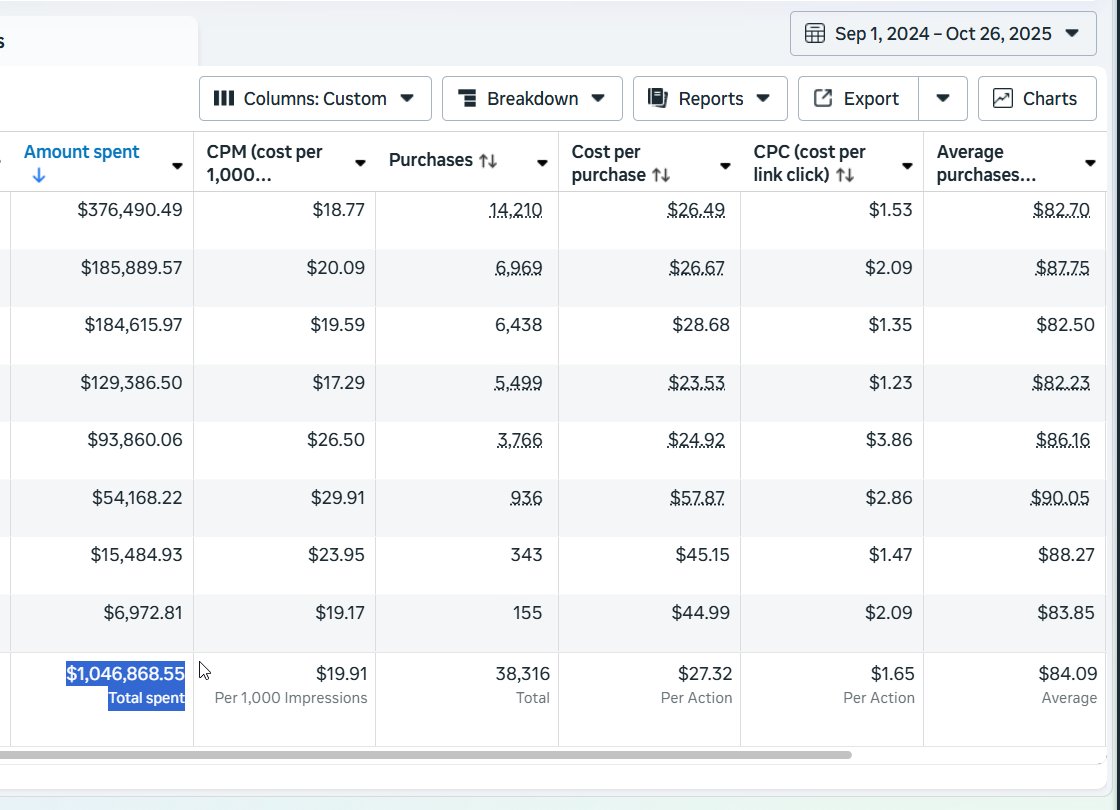1120x810 pixels.
Task: Click the blue sort arrow under Amount spent
Action: [x=39, y=175]
